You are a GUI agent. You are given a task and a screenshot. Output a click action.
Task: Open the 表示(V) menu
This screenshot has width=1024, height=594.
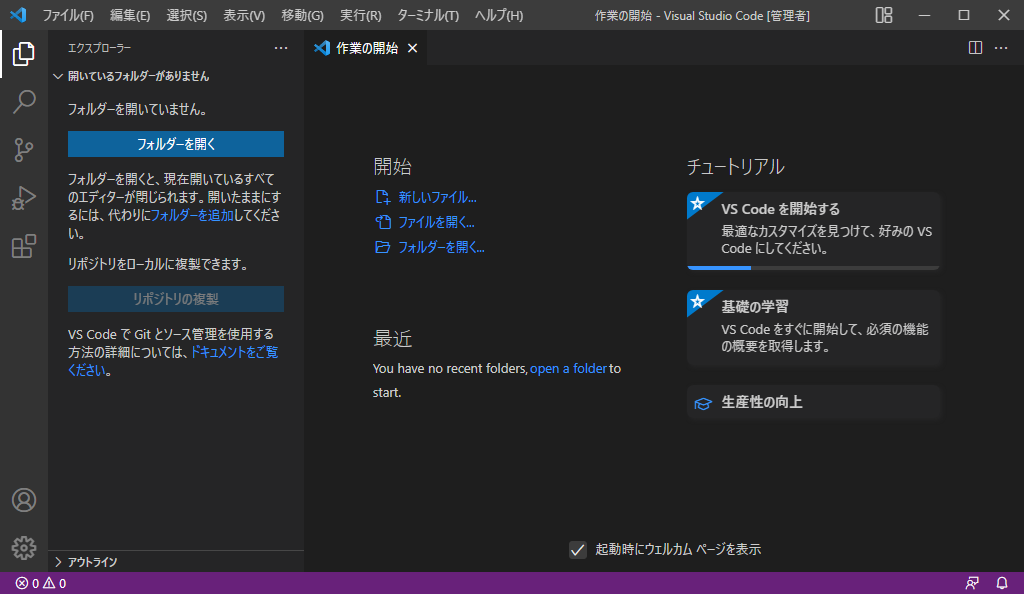coord(244,15)
